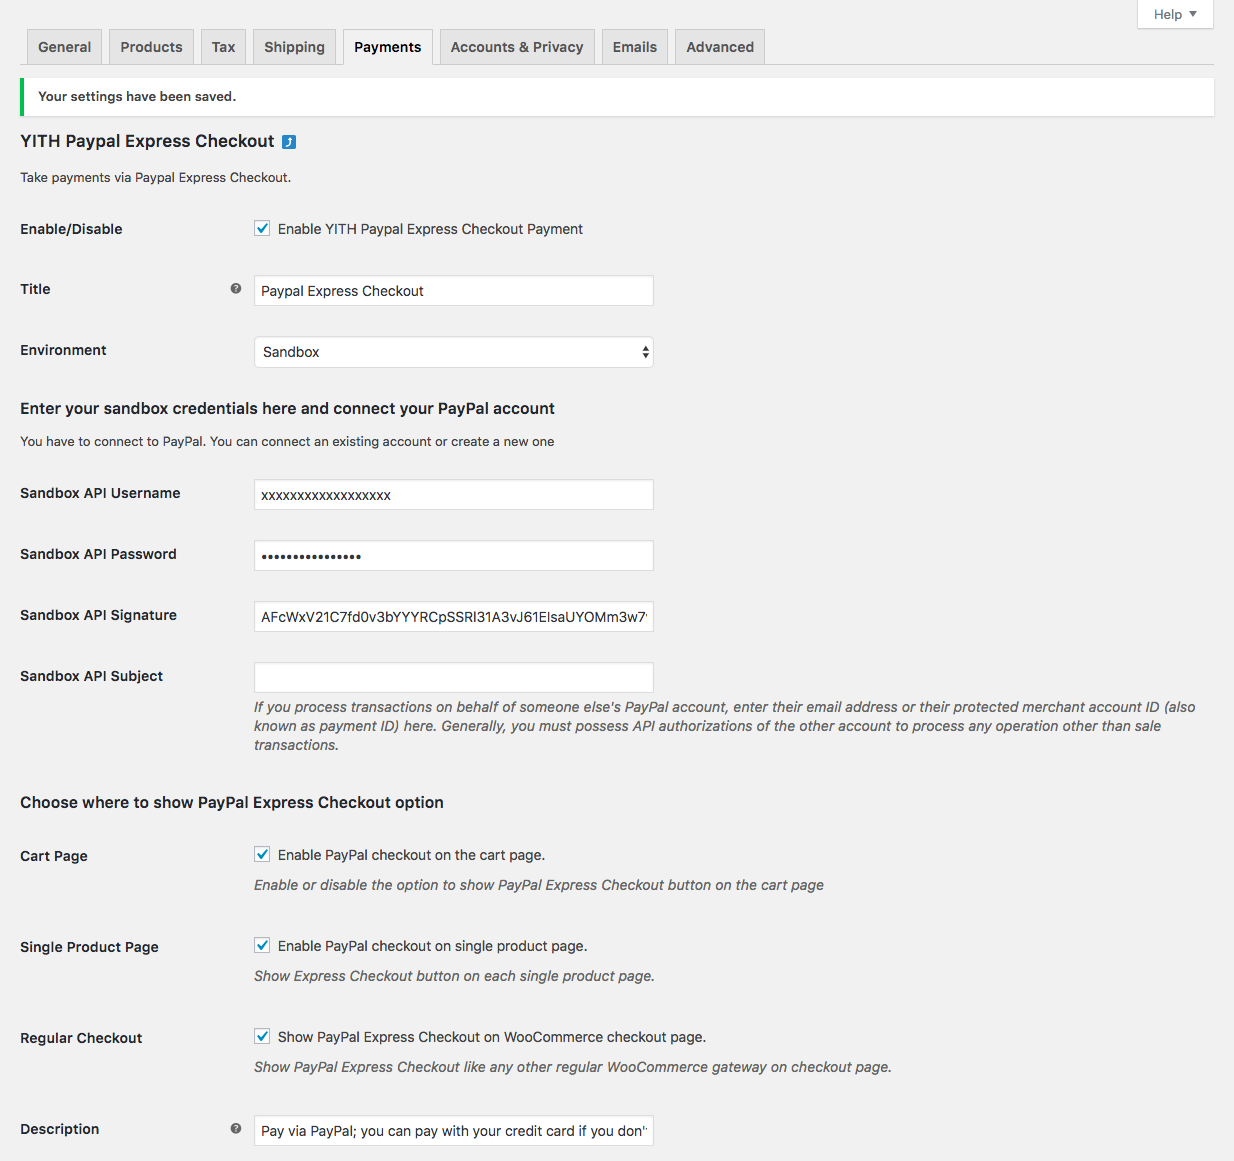Focus the Sandbox API Username field
Image resolution: width=1234 pixels, height=1161 pixels.
pos(453,495)
